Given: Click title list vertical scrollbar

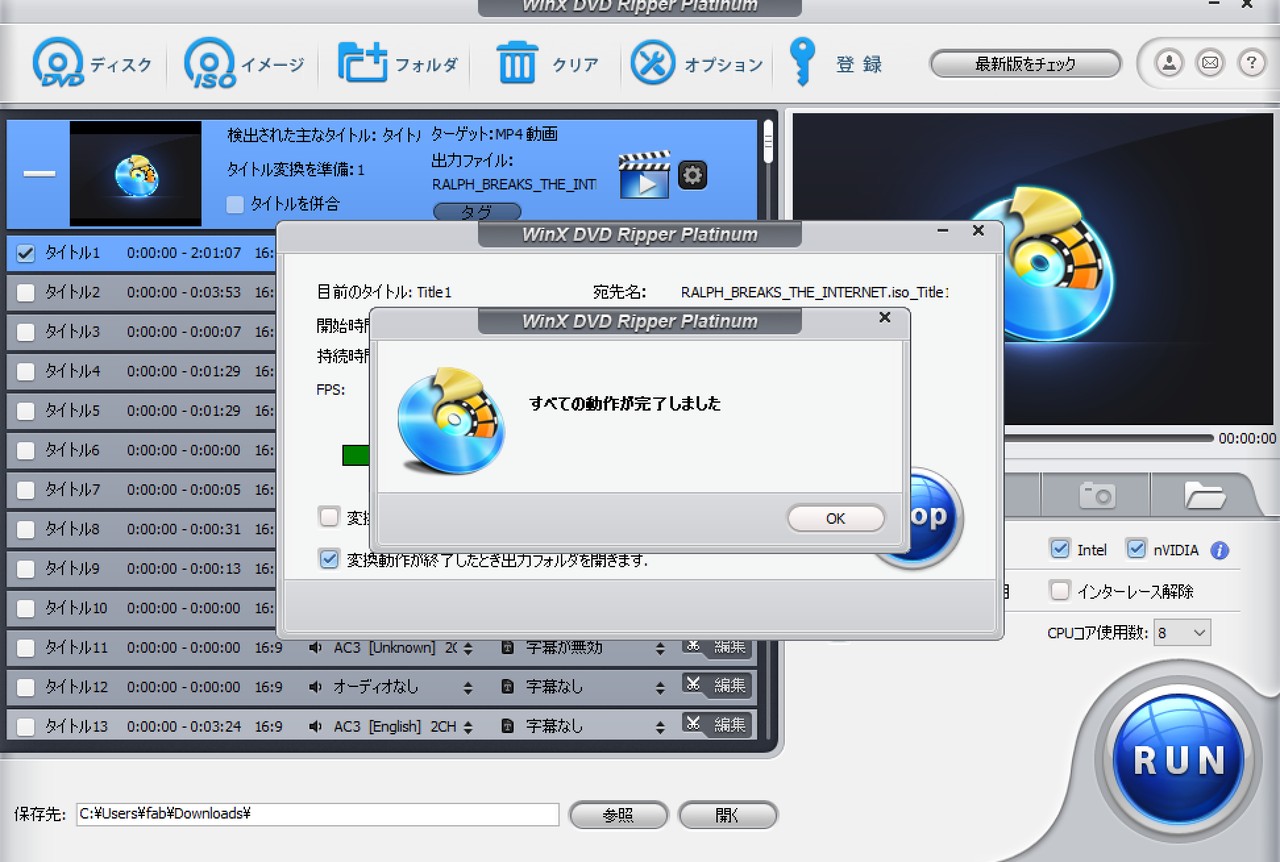Looking at the screenshot, I should (768, 142).
